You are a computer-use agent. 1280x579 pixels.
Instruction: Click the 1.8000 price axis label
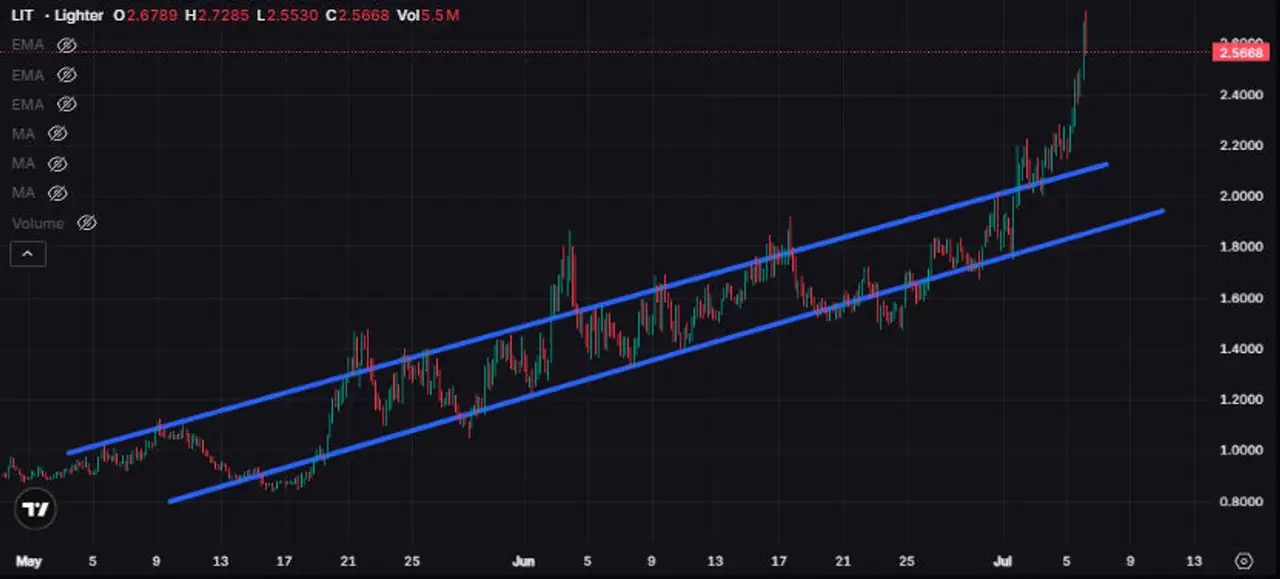1239,247
